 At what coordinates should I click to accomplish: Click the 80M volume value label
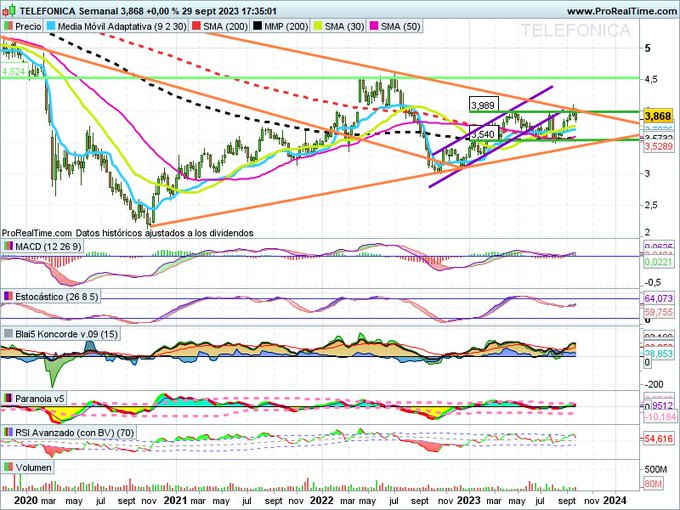click(x=653, y=483)
